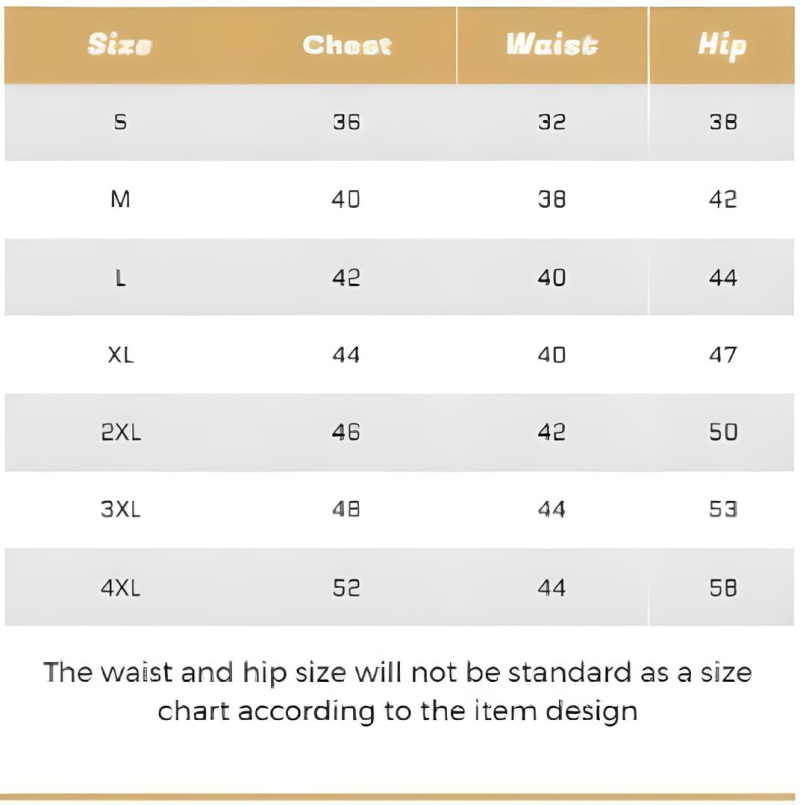Image resolution: width=800 pixels, height=805 pixels.
Task: Select the 4XL size row label
Action: pyautogui.click(x=120, y=588)
